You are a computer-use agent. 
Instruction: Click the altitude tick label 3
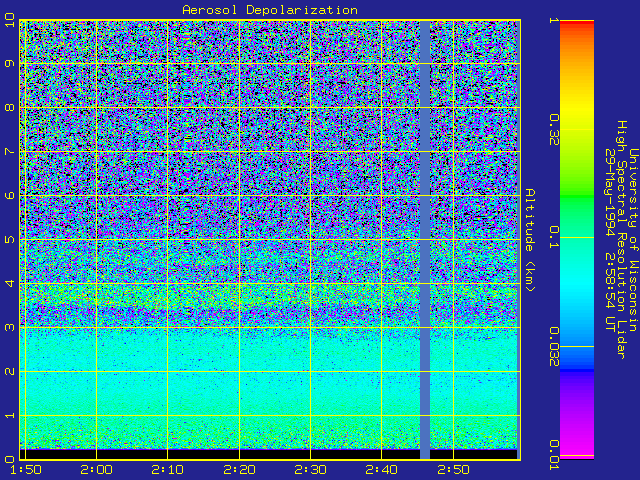tap(9, 327)
